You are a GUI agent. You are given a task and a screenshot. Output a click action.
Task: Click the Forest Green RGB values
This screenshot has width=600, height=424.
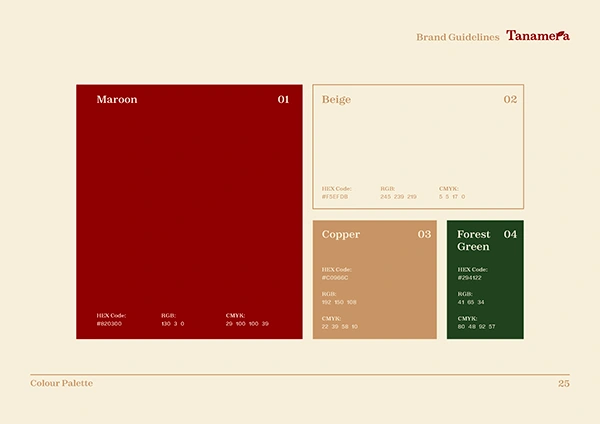471,302
